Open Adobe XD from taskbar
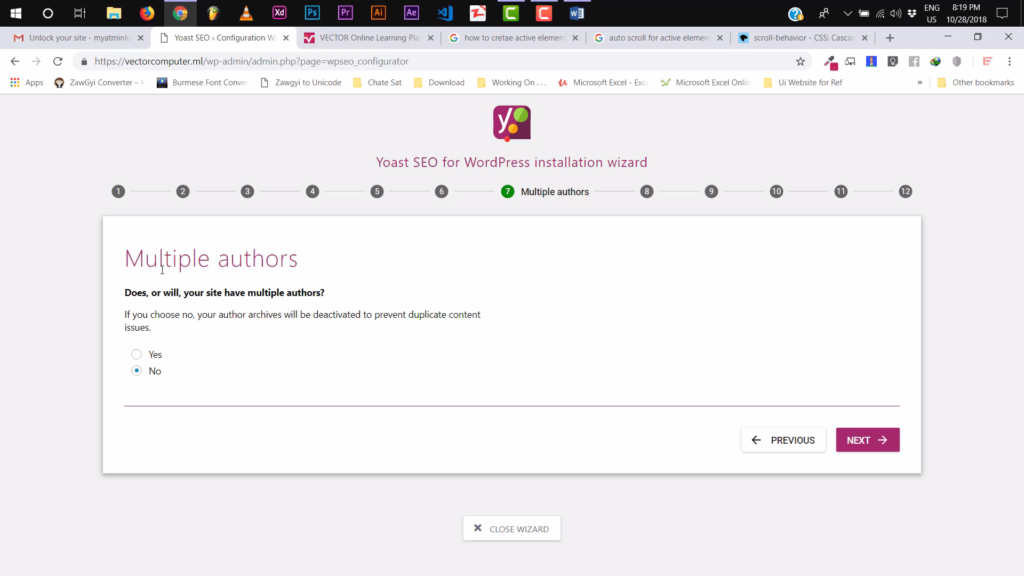 tap(279, 13)
